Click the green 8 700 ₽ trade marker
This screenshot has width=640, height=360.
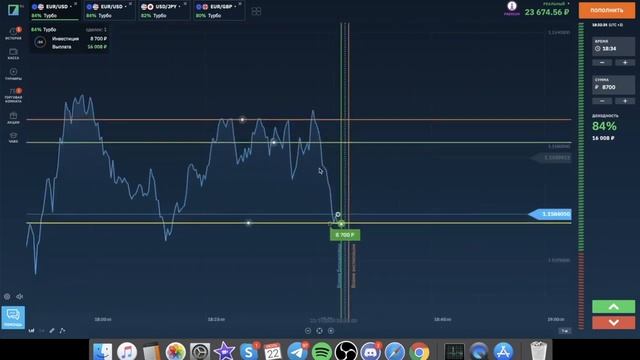pyautogui.click(x=345, y=235)
